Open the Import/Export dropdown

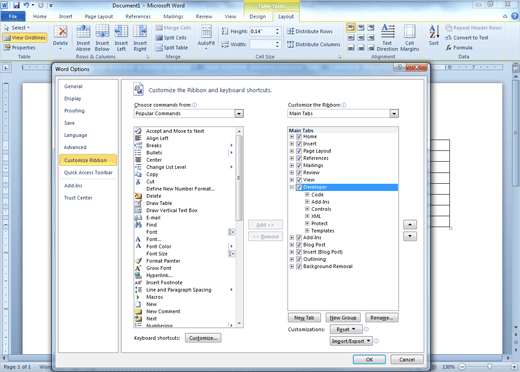pyautogui.click(x=351, y=341)
